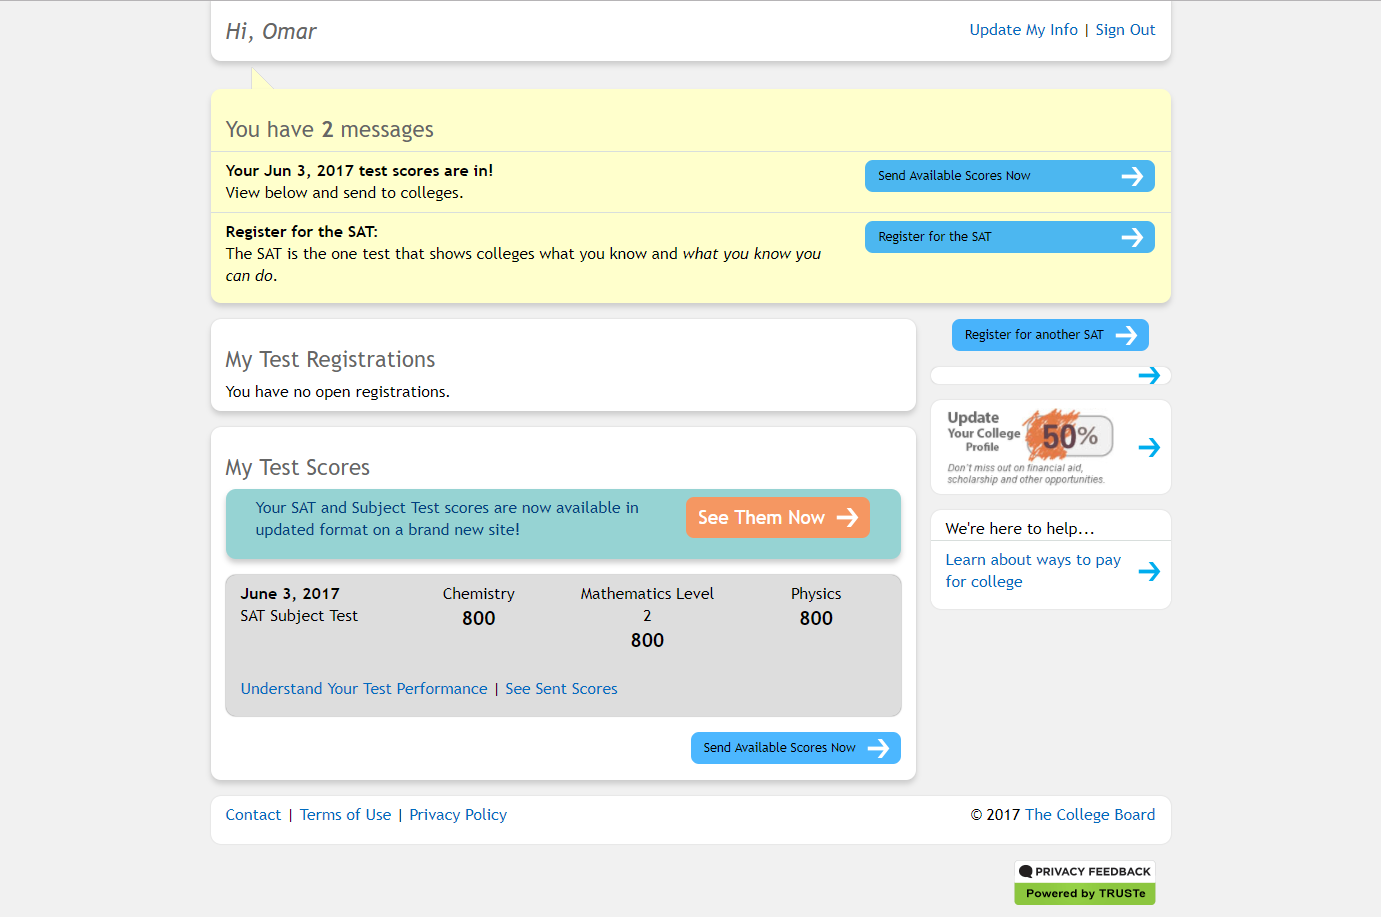1381x917 pixels.
Task: Click the arrow icon beside Update Your College Profile
Action: coord(1149,448)
